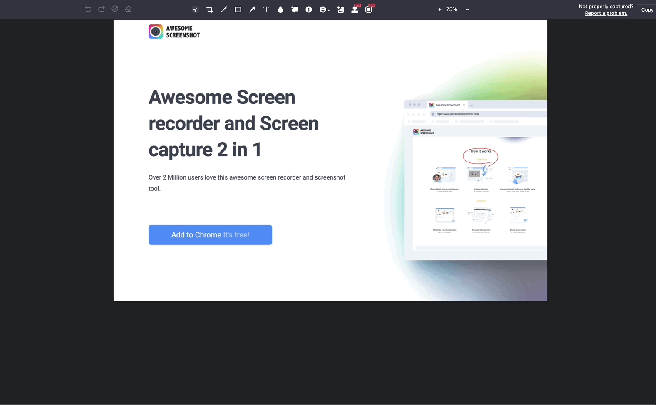This screenshot has width=656, height=405.
Task: Click the 'Not properly captured?' text
Action: pos(606,6)
